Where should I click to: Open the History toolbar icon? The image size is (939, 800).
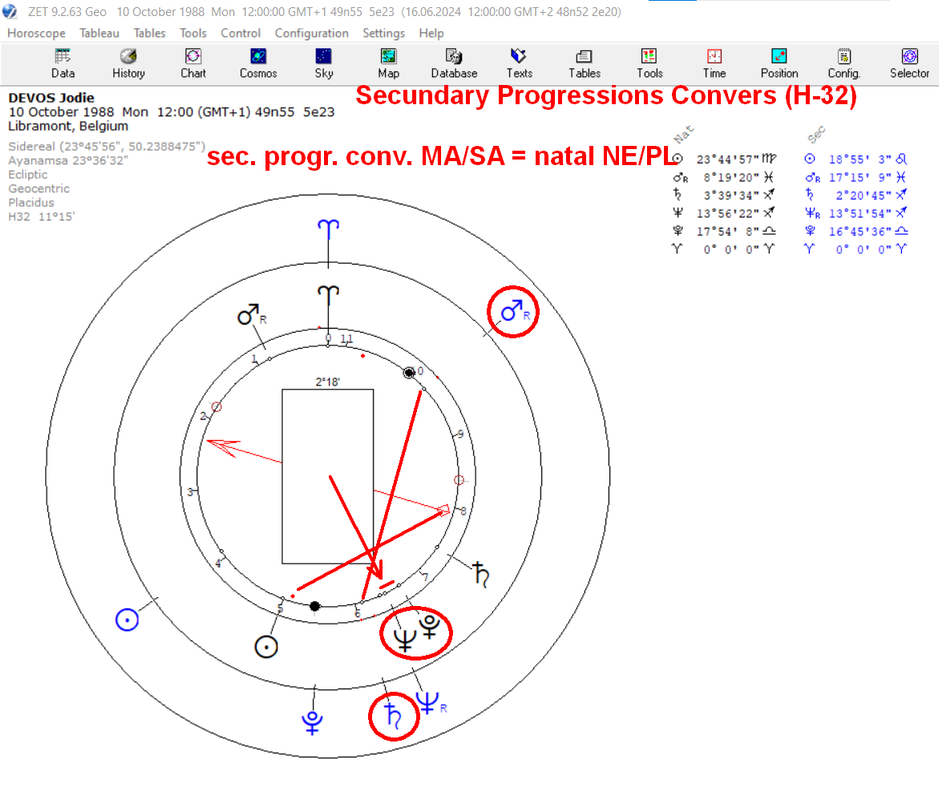(128, 64)
